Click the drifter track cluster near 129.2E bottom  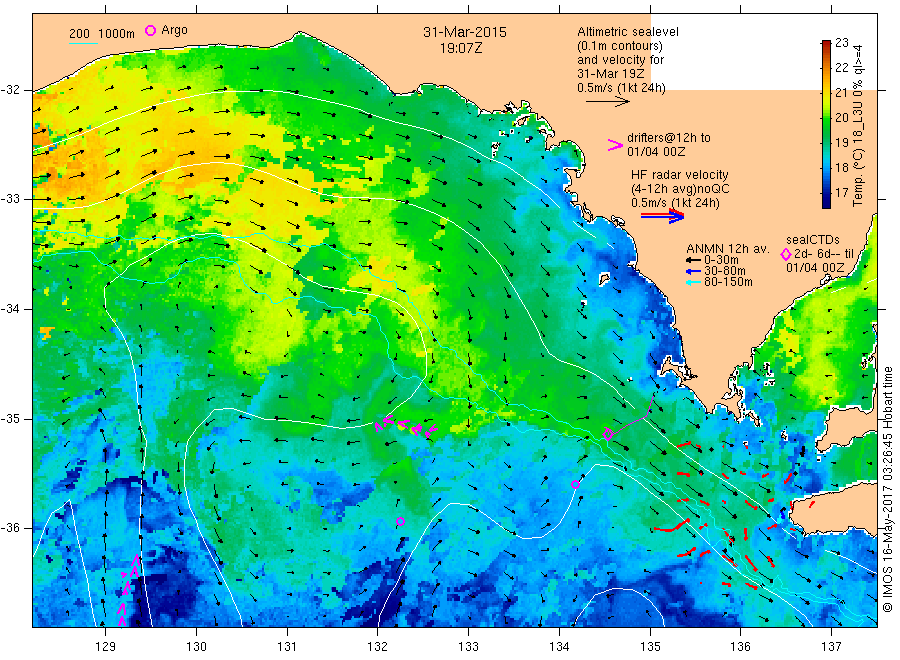click(x=129, y=589)
